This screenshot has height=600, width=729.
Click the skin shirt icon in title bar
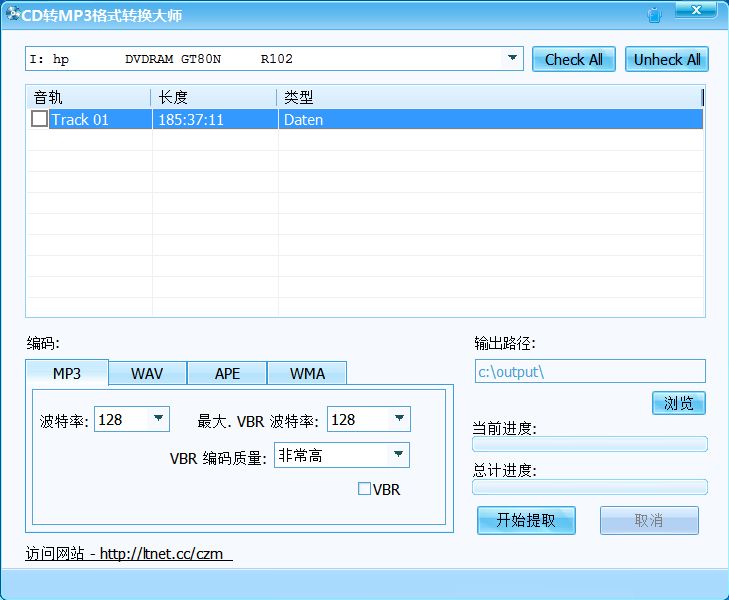click(x=654, y=15)
